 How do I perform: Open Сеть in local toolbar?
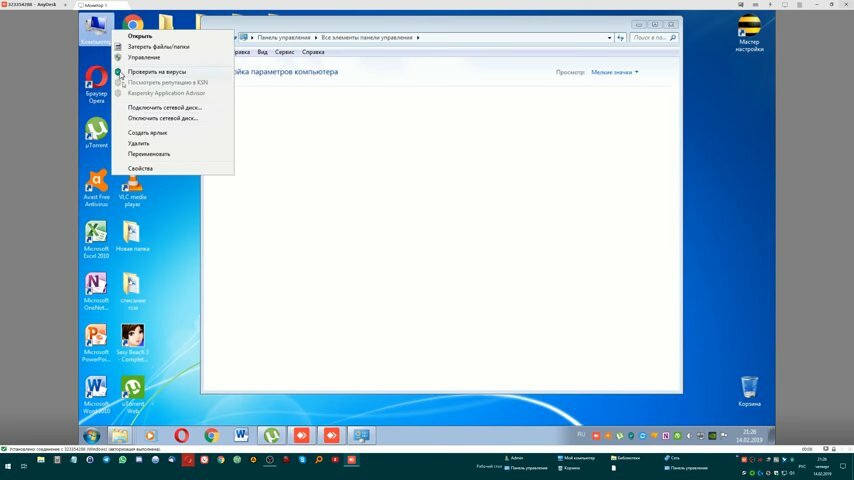coord(672,458)
